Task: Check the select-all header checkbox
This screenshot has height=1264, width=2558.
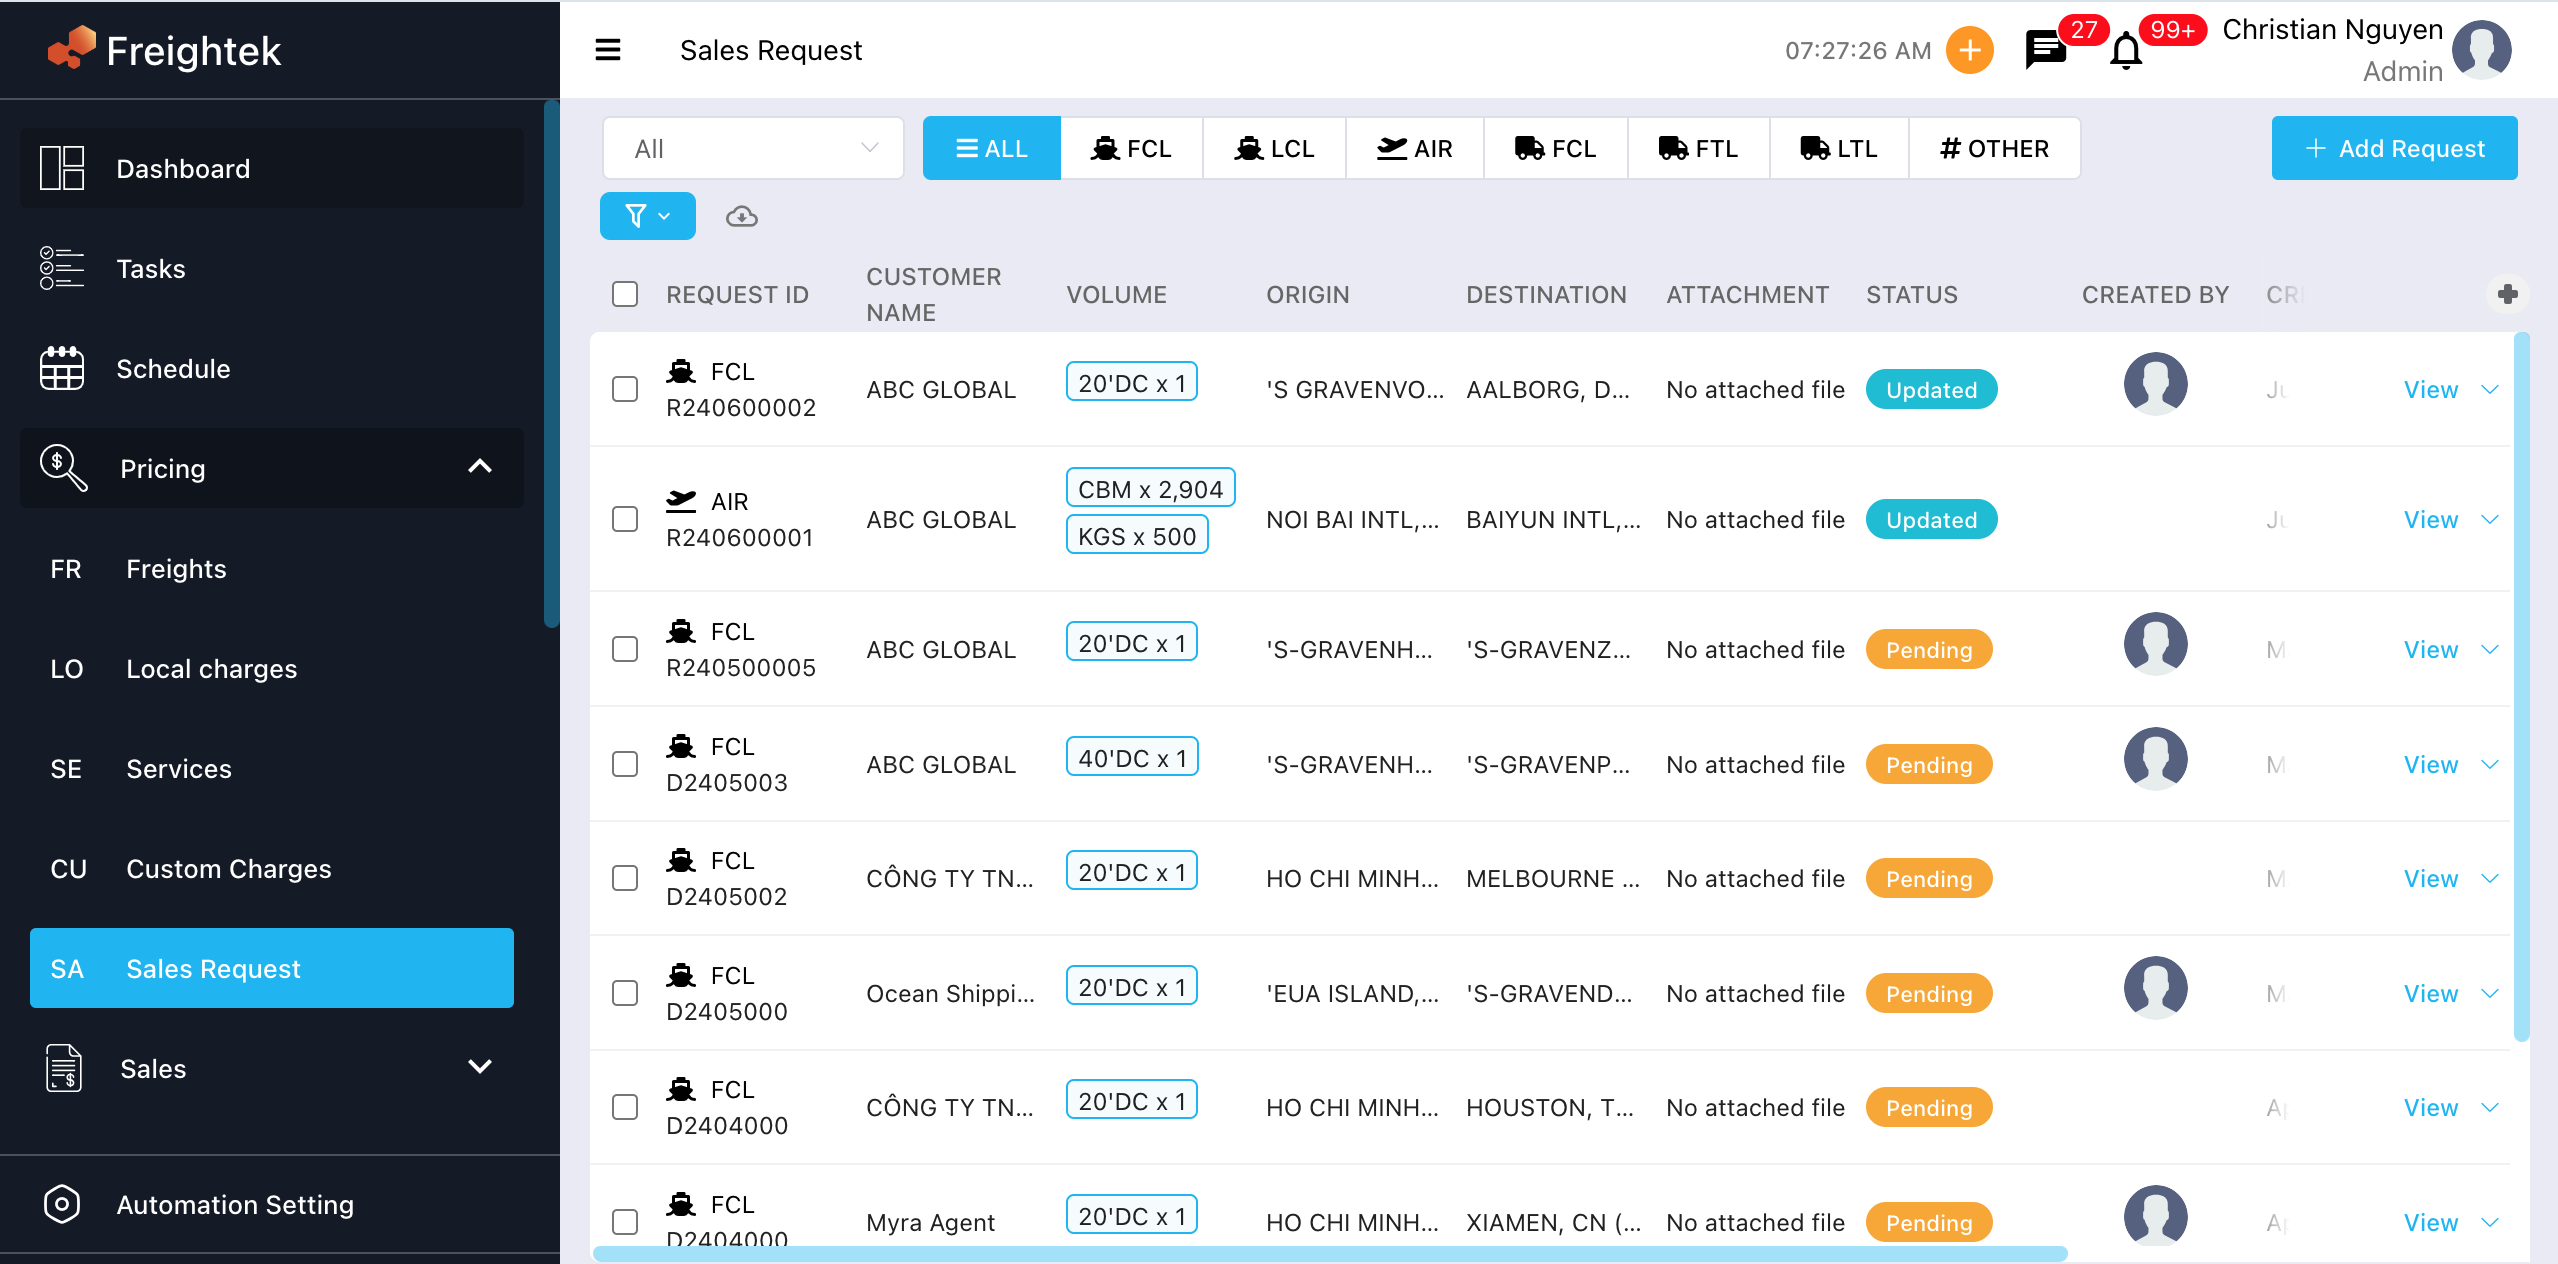Action: pyautogui.click(x=625, y=294)
